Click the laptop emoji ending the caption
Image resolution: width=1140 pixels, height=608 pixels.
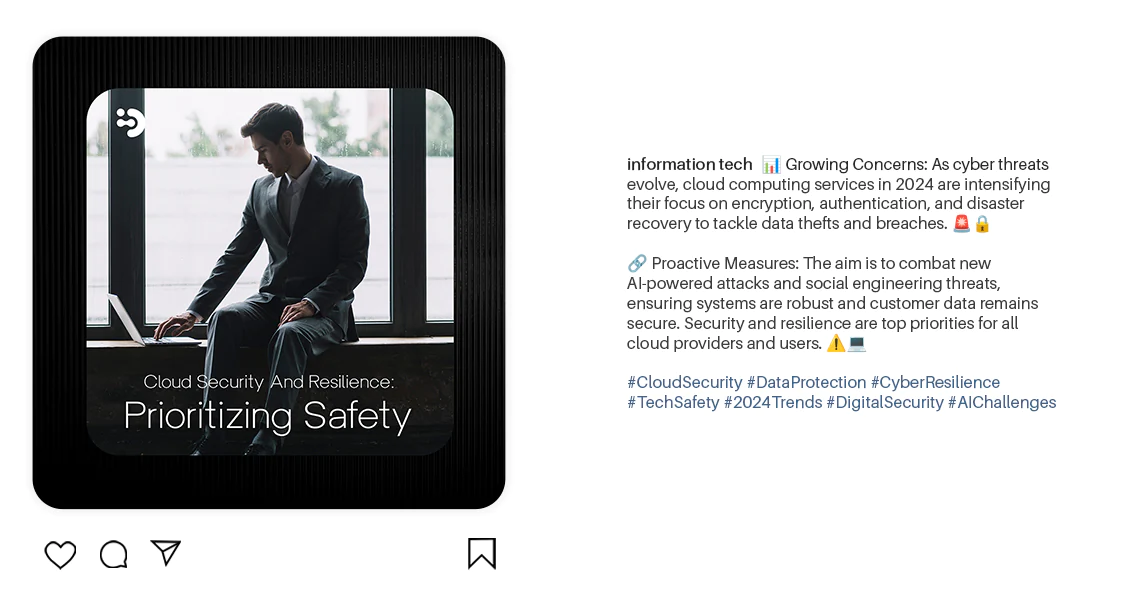tap(857, 343)
